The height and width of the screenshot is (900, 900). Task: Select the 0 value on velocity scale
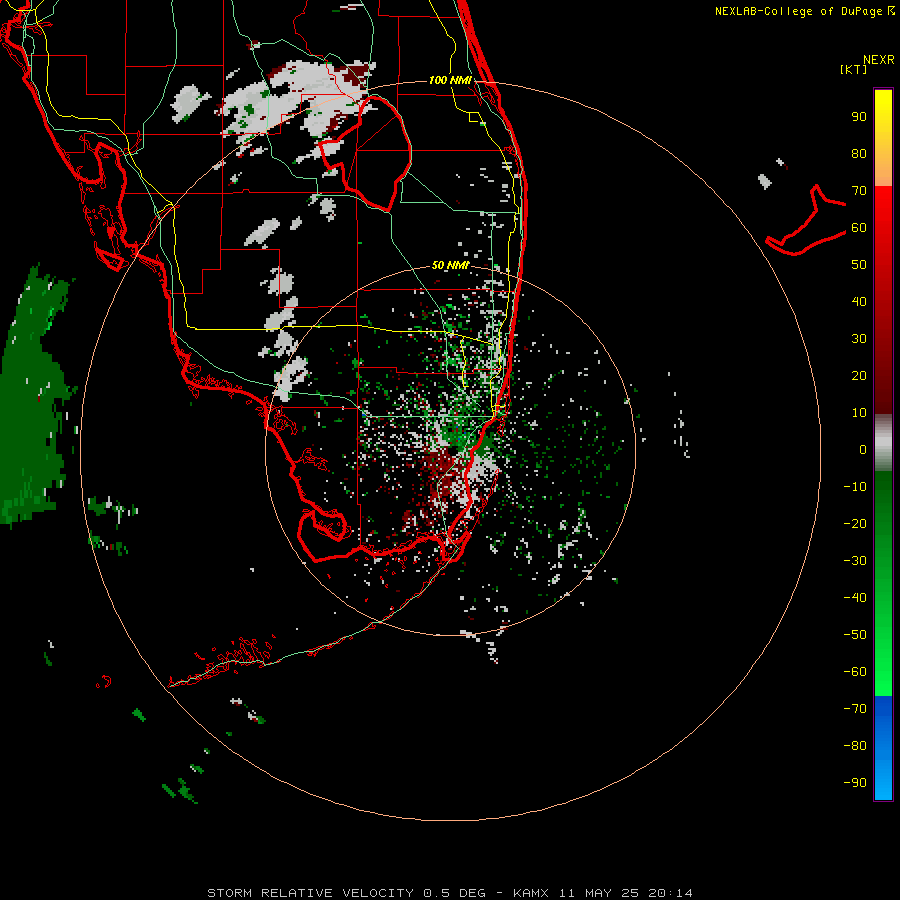pos(863,450)
